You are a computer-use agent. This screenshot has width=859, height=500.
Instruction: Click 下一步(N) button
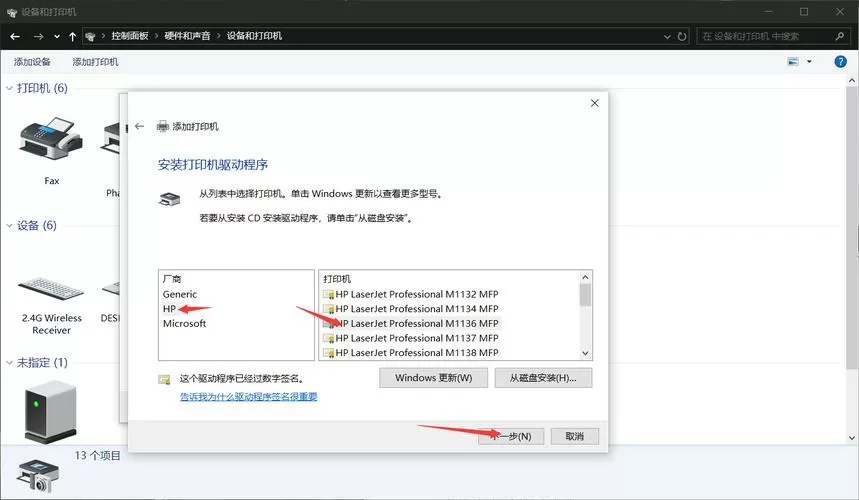point(511,436)
